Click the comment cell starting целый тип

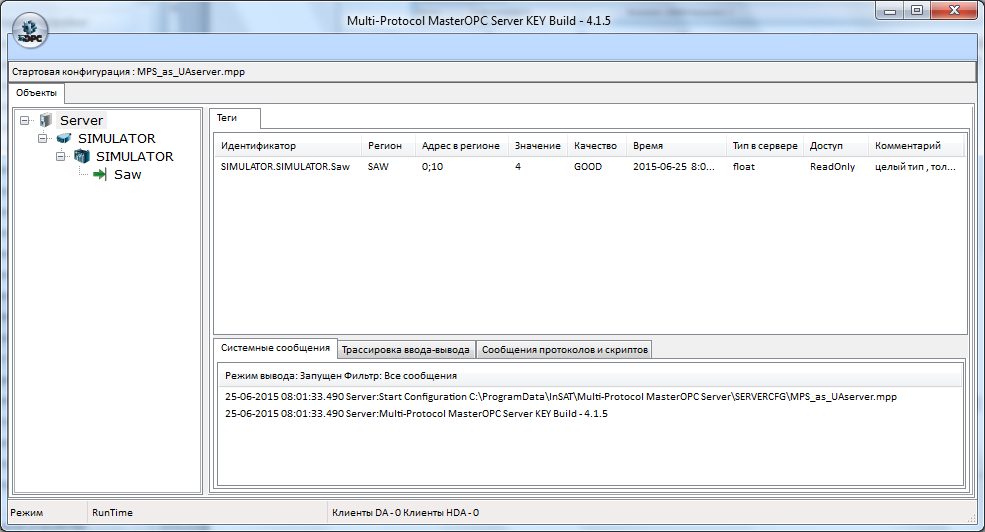pyautogui.click(x=915, y=166)
